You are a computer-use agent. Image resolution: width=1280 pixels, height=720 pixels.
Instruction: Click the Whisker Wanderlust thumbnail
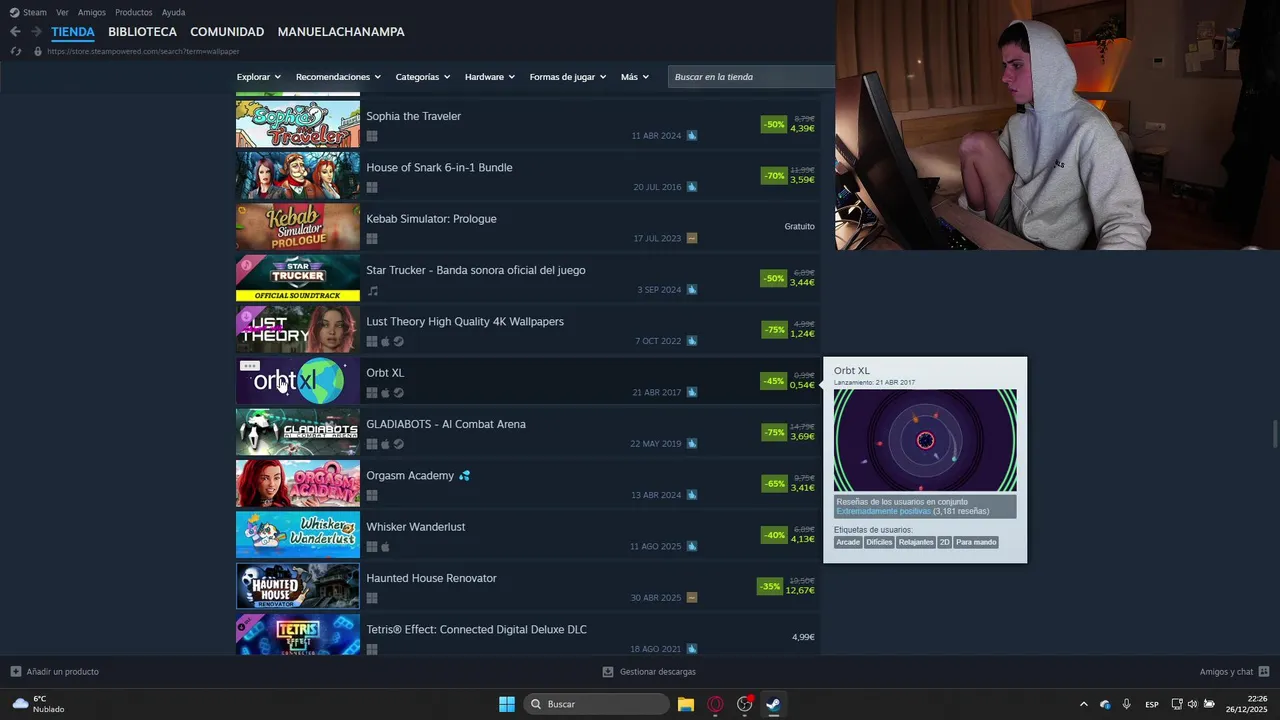pos(298,535)
